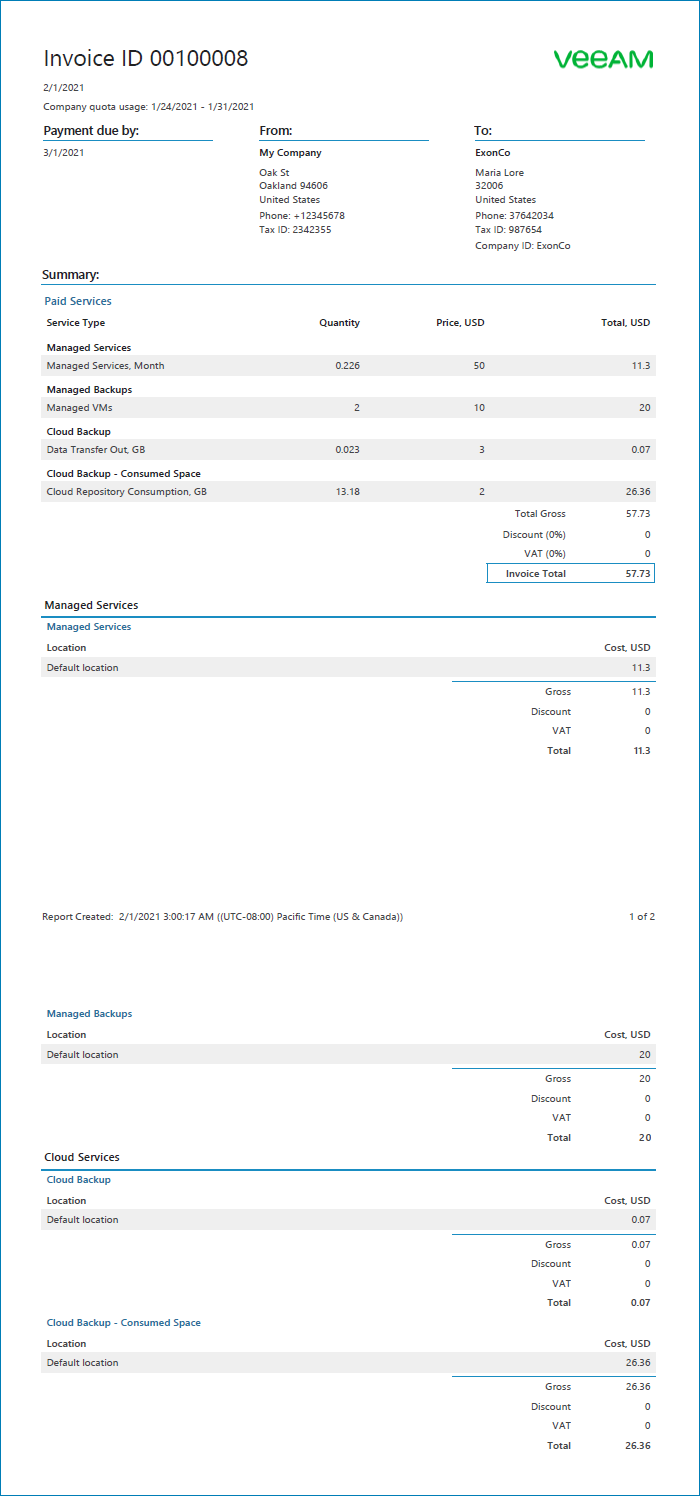Viewport: 700px width, 1496px height.
Task: Select the Summary section heading
Action: tap(70, 274)
